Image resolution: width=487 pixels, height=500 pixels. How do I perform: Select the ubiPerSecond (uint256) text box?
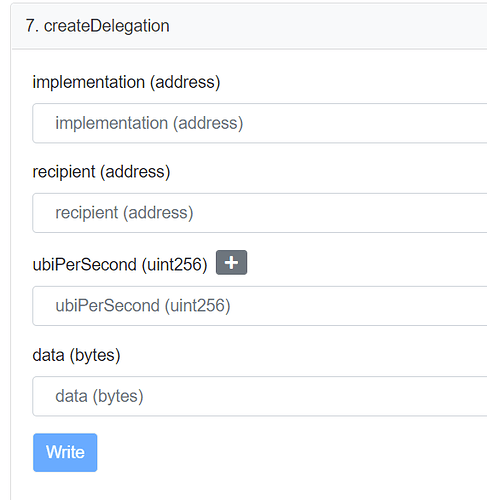point(260,306)
